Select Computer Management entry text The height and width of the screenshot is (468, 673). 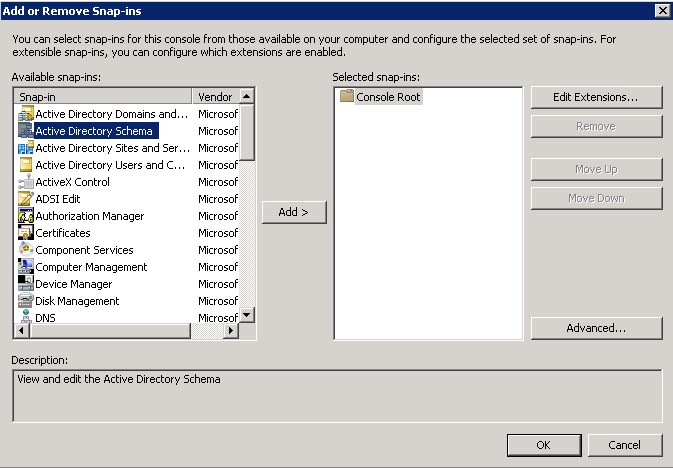tap(91, 267)
